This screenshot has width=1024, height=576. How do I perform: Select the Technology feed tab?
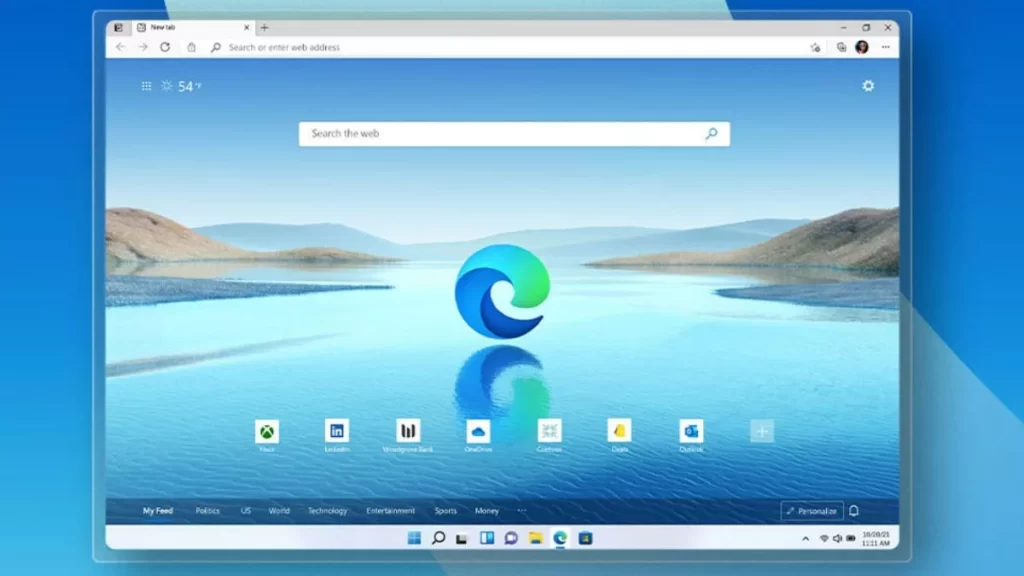click(x=327, y=511)
